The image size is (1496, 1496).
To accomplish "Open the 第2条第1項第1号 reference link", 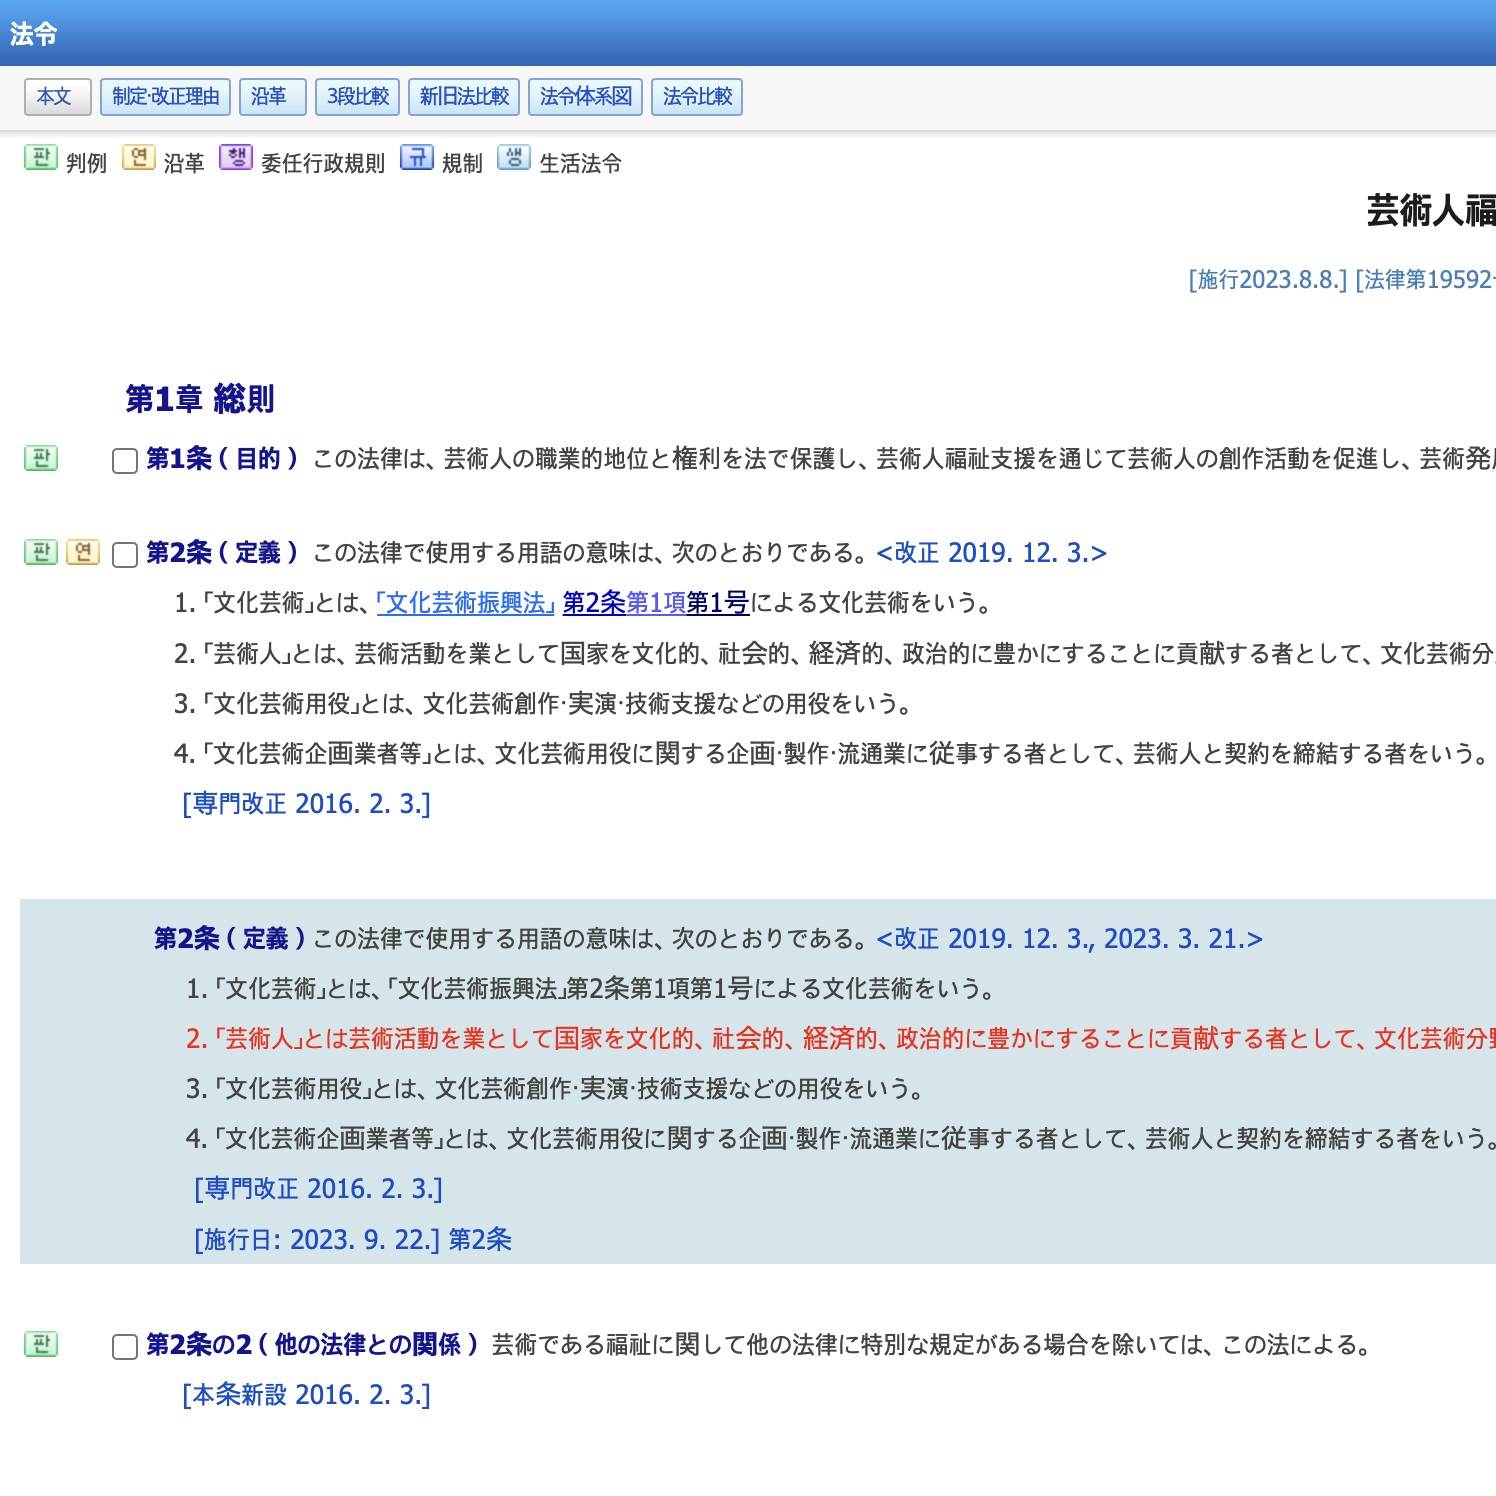I will 655,603.
